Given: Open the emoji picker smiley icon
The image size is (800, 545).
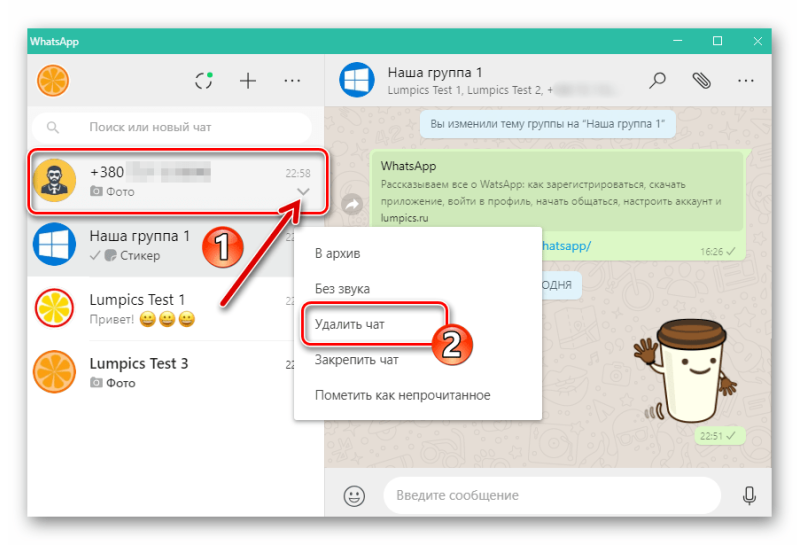Looking at the screenshot, I should 354,496.
